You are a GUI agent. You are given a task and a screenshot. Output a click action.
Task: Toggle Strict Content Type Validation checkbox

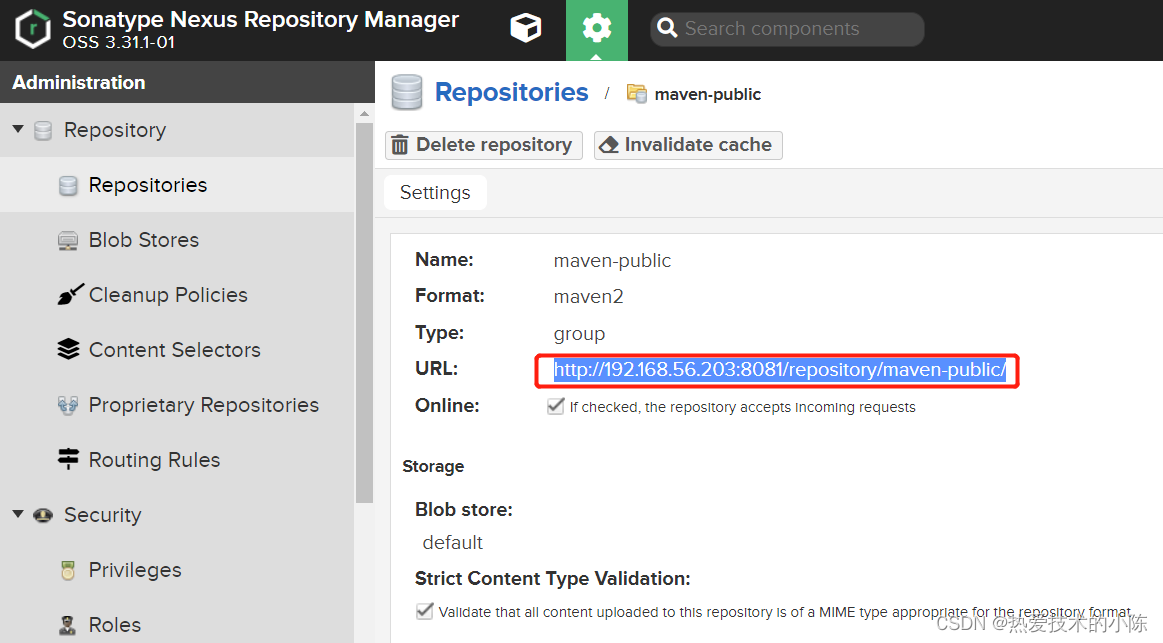pyautogui.click(x=424, y=611)
